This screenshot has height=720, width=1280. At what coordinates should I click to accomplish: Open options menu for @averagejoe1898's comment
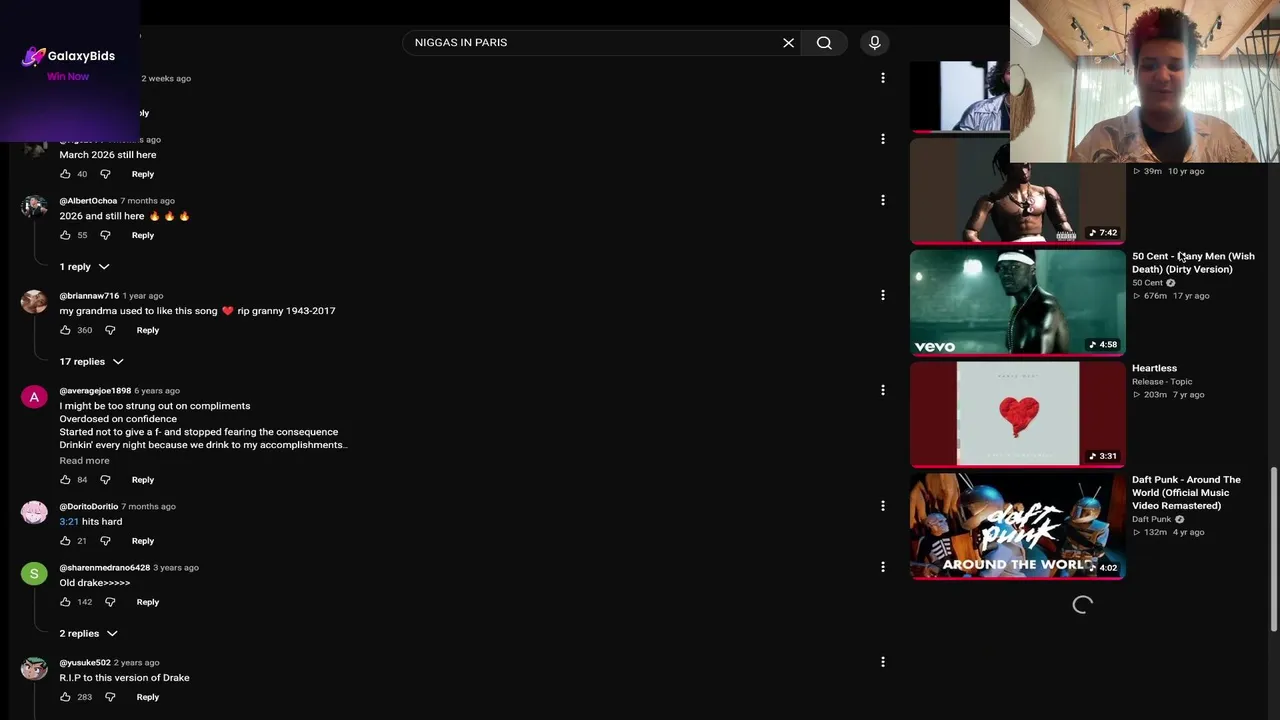point(883,390)
